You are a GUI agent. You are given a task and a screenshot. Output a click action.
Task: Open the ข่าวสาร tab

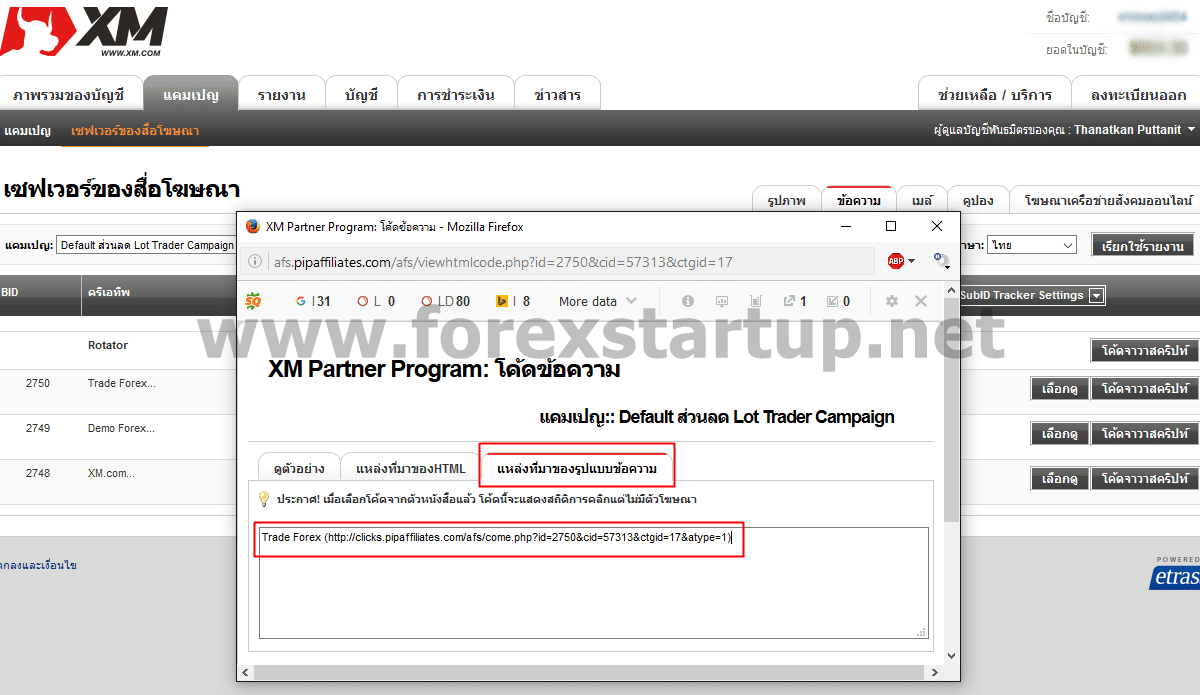click(557, 95)
